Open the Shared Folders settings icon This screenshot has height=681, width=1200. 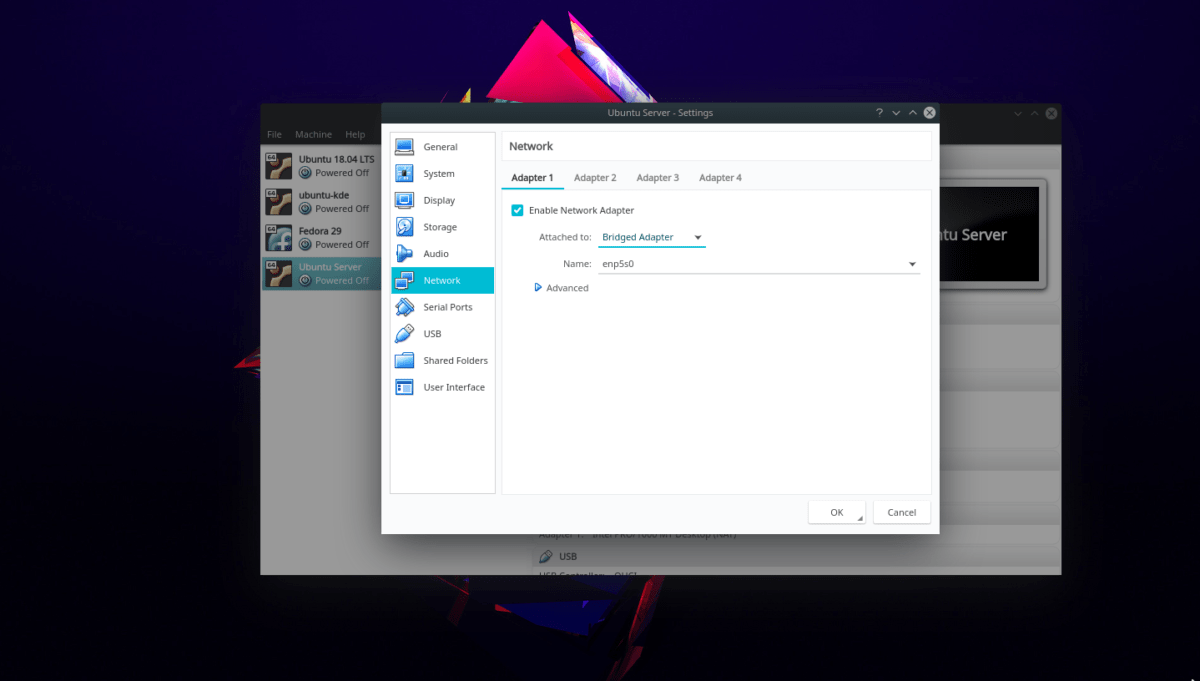404,361
